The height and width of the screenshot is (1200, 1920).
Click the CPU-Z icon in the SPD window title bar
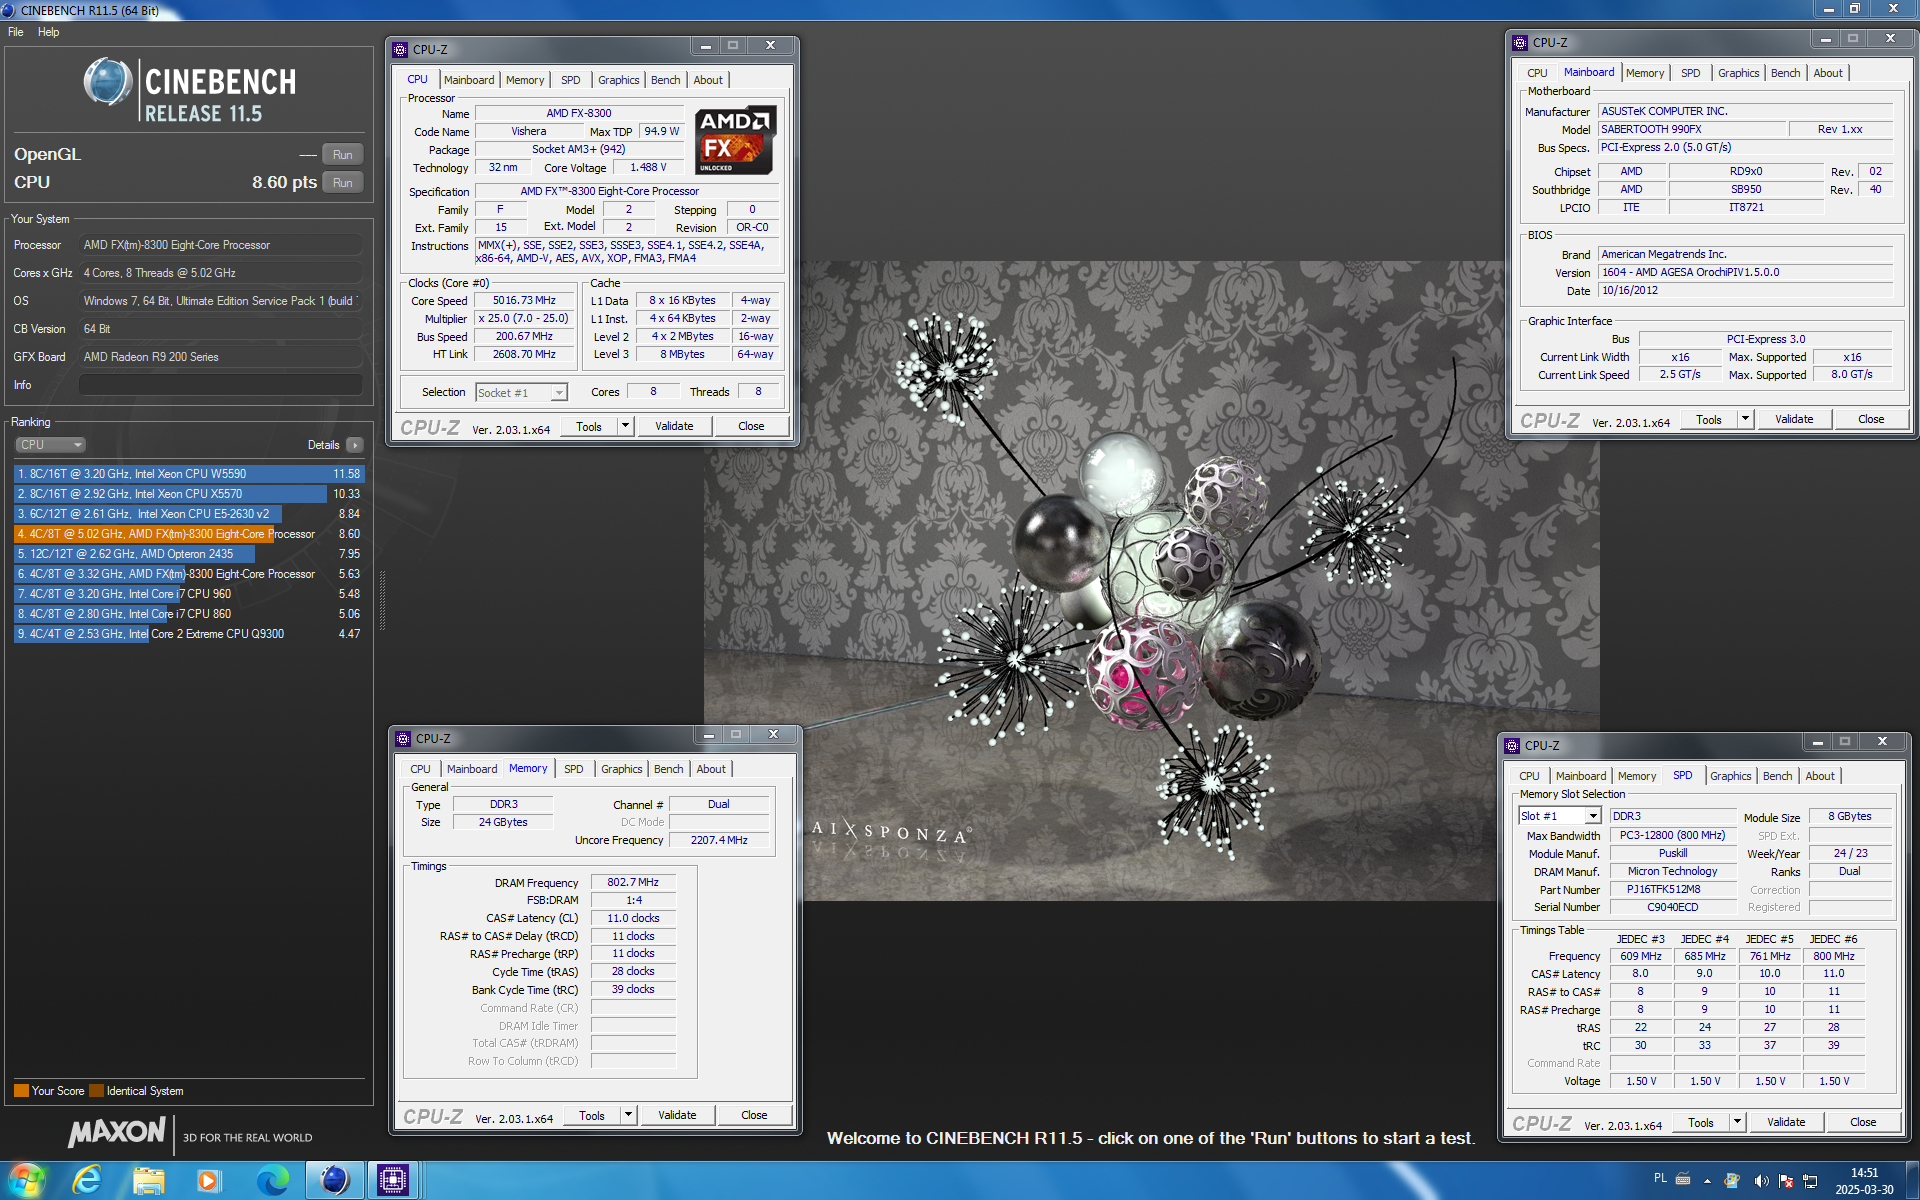(x=1512, y=746)
